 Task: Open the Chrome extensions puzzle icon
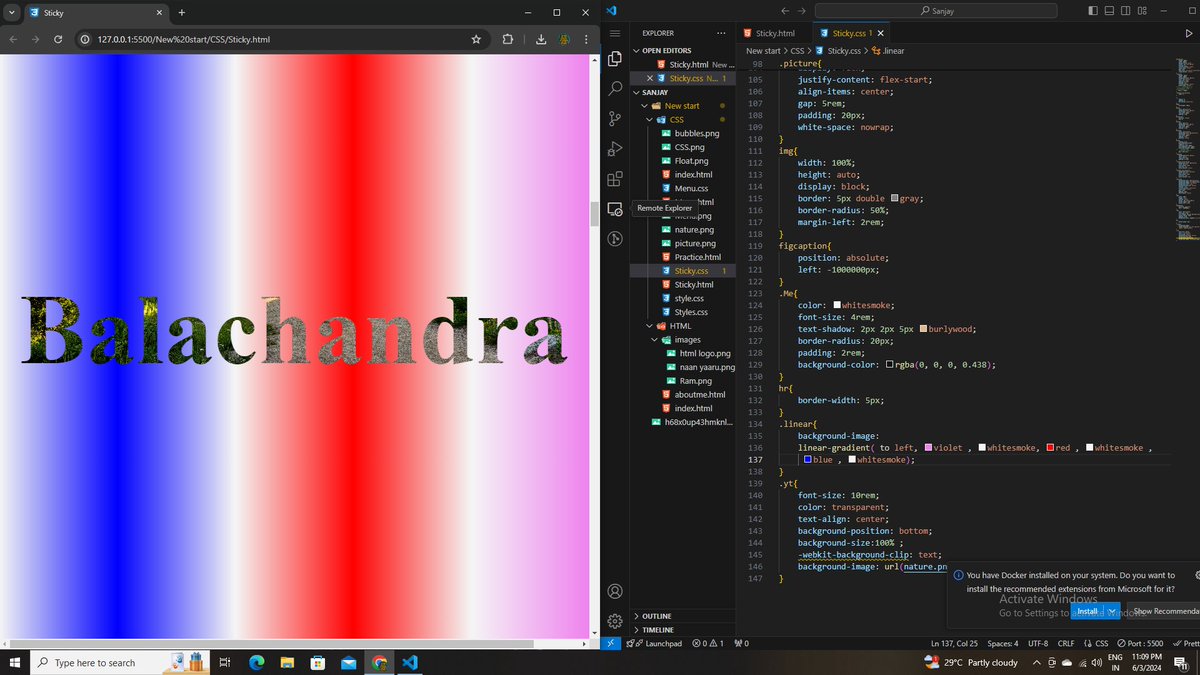tap(507, 39)
